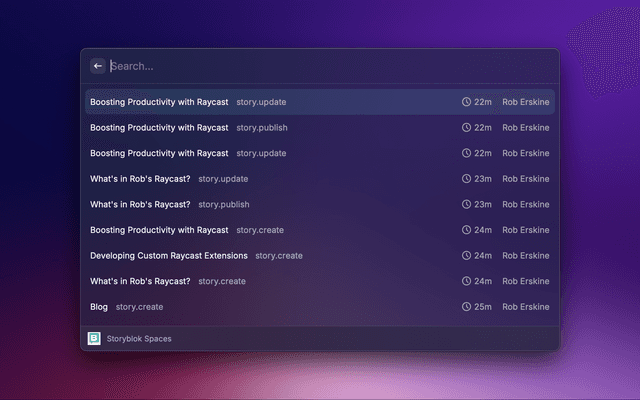Click the Storyblok Spaces label in footer

tap(139, 339)
